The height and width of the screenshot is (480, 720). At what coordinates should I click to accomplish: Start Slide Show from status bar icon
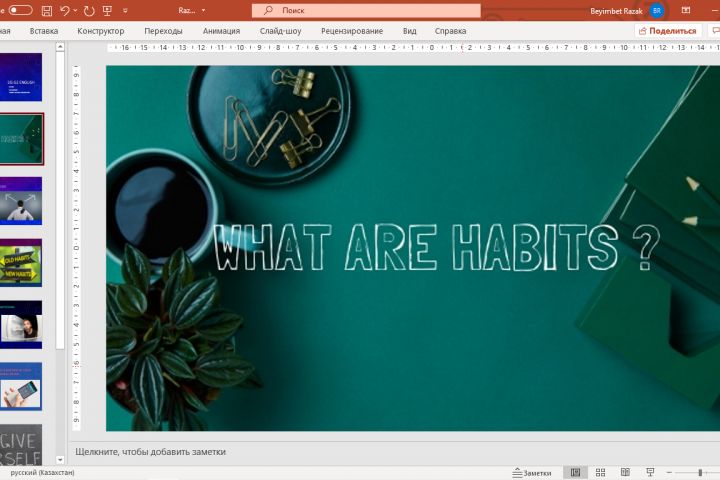(x=650, y=472)
